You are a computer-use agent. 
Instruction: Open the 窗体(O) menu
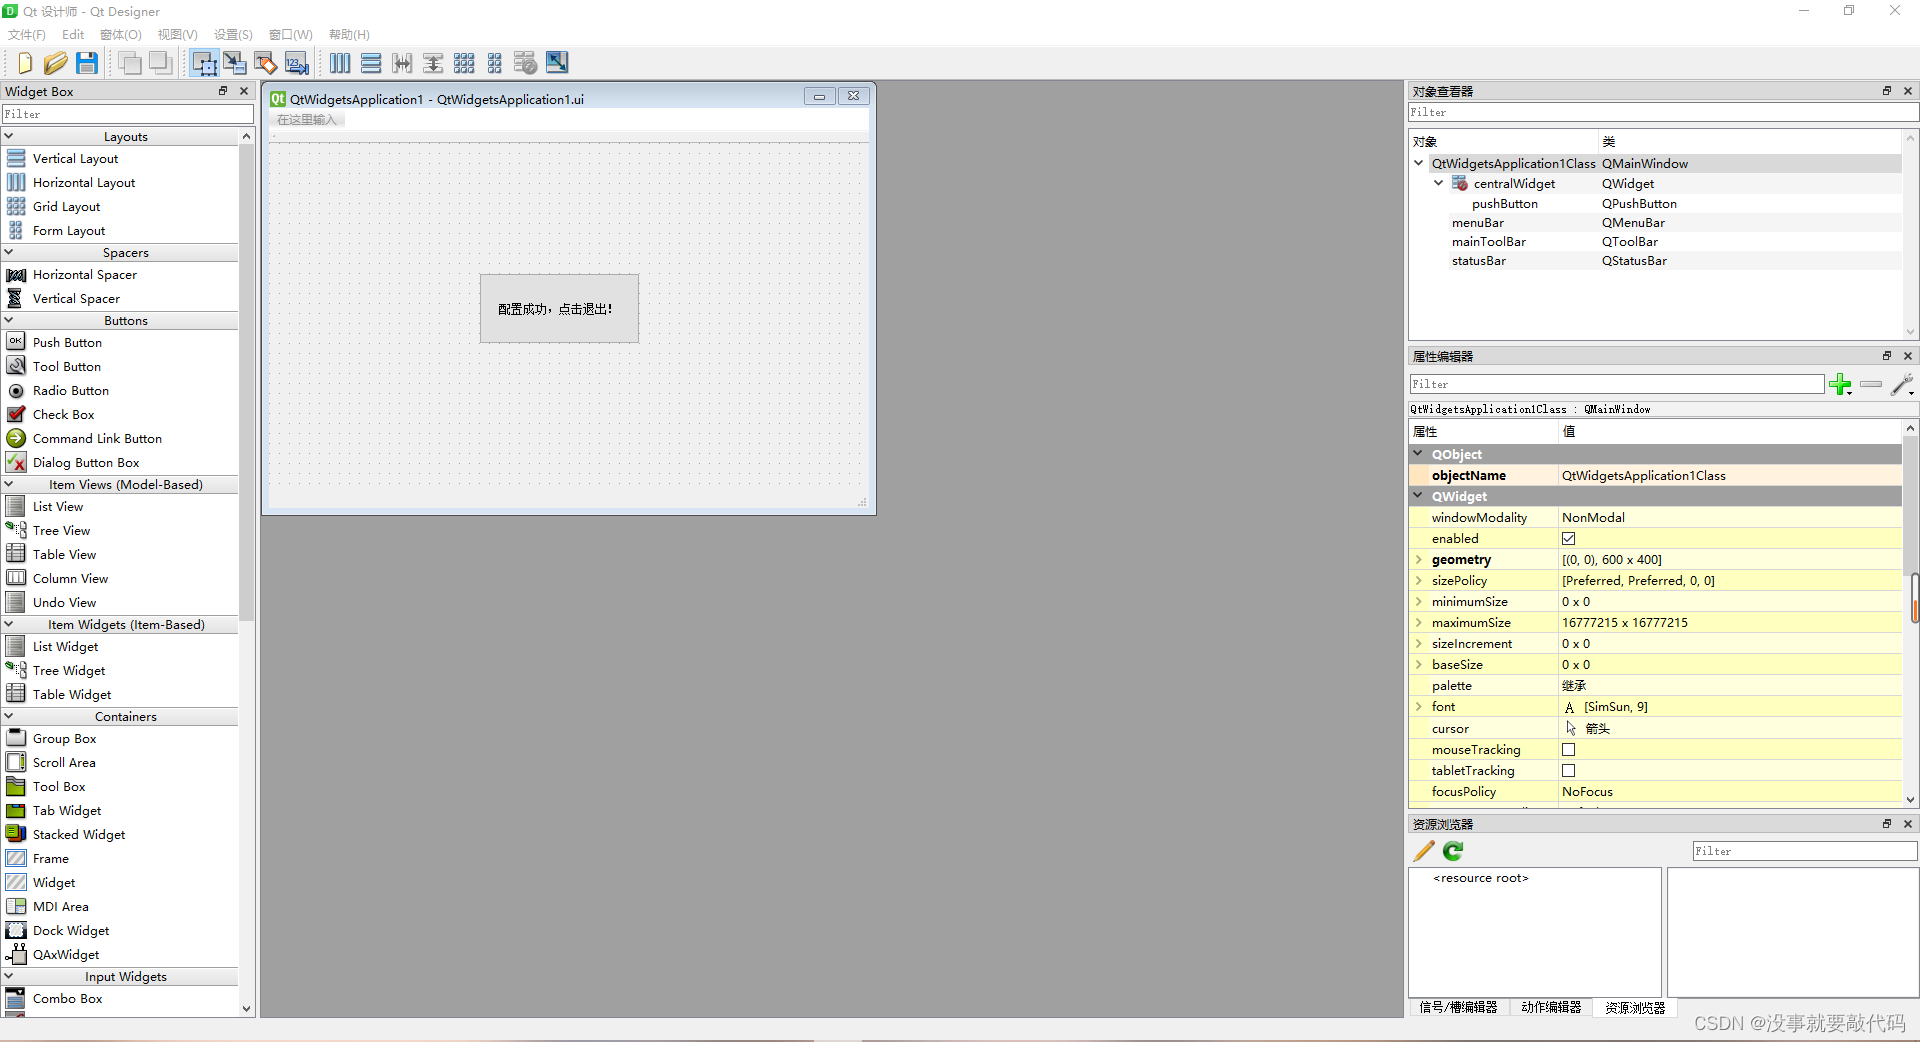121,35
